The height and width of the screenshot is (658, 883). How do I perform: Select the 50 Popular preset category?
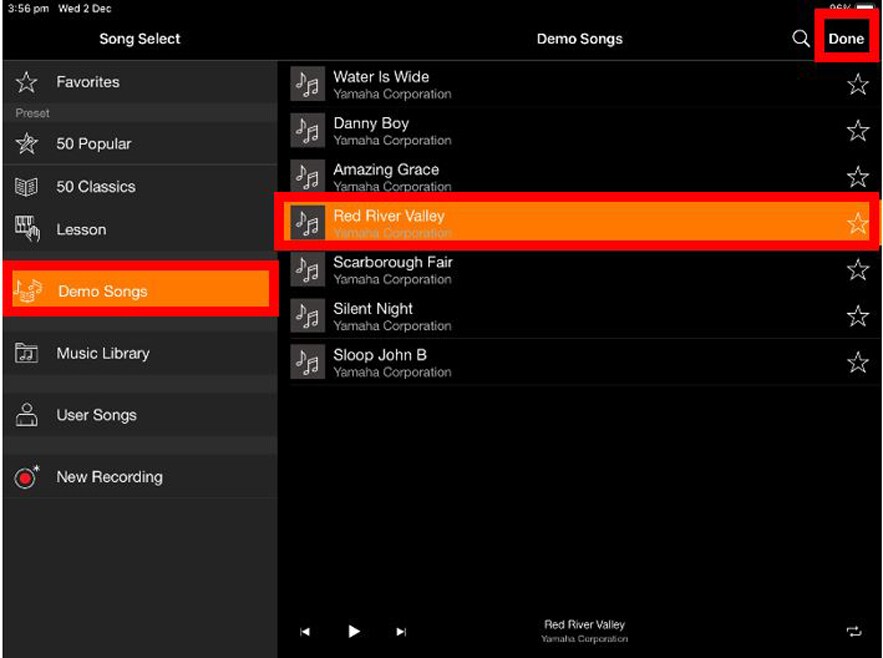point(93,144)
